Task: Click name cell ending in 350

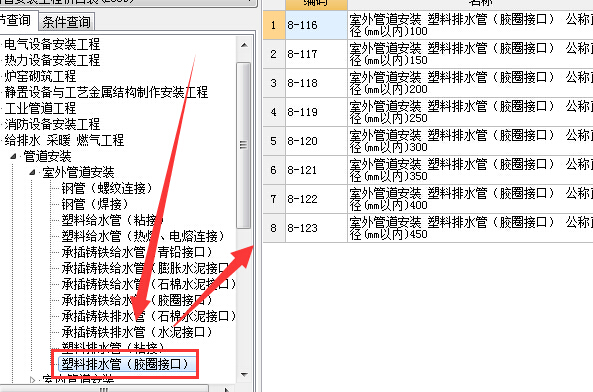Action: [470, 170]
